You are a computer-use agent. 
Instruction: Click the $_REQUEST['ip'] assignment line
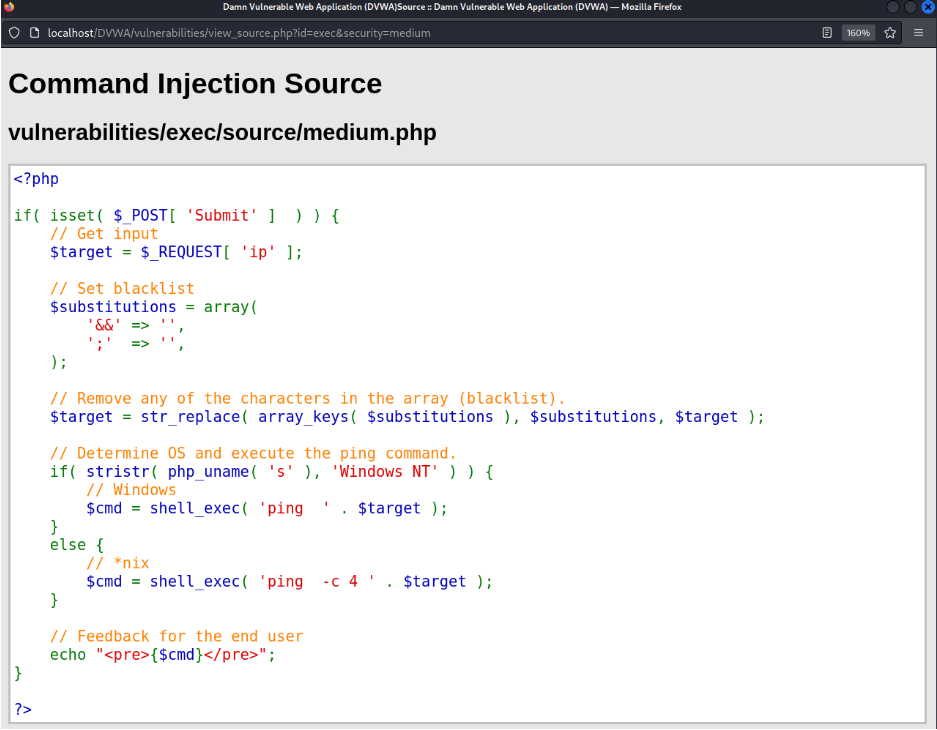pos(176,252)
